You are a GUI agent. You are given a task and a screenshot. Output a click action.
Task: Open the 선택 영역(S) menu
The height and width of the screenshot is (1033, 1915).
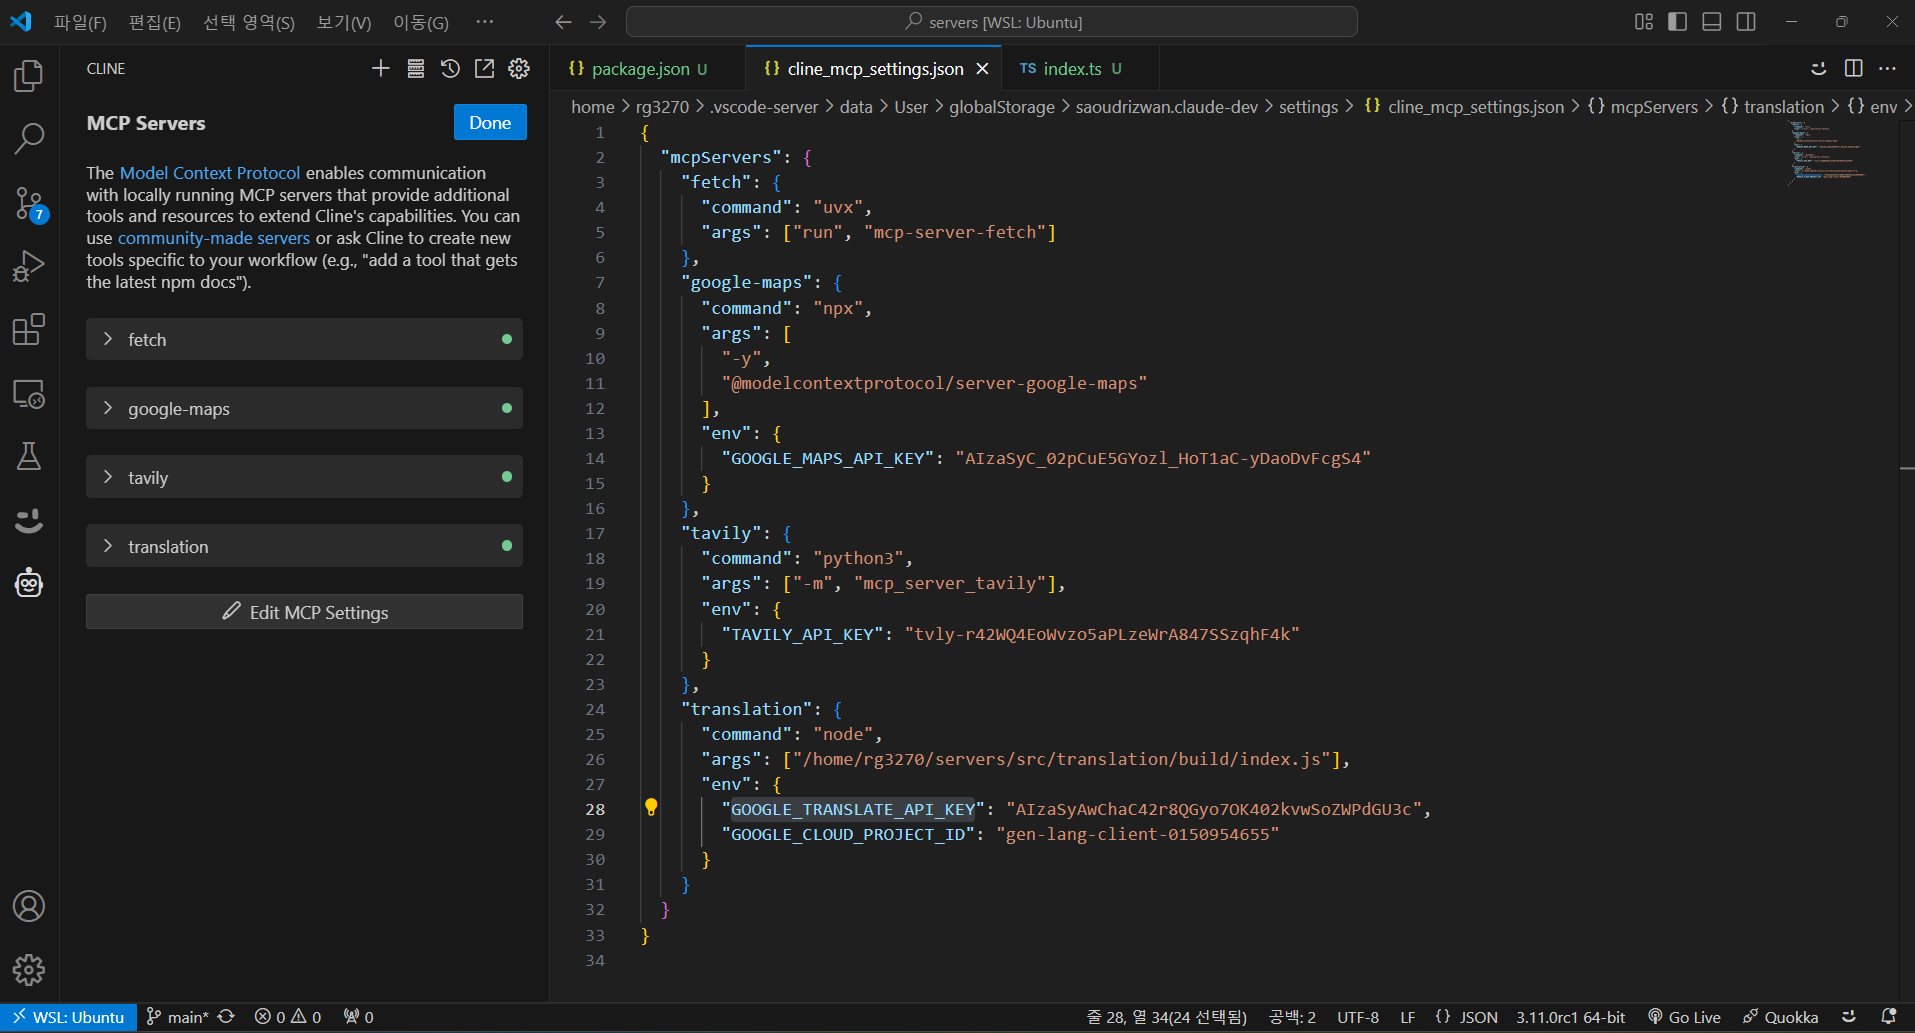click(x=249, y=22)
